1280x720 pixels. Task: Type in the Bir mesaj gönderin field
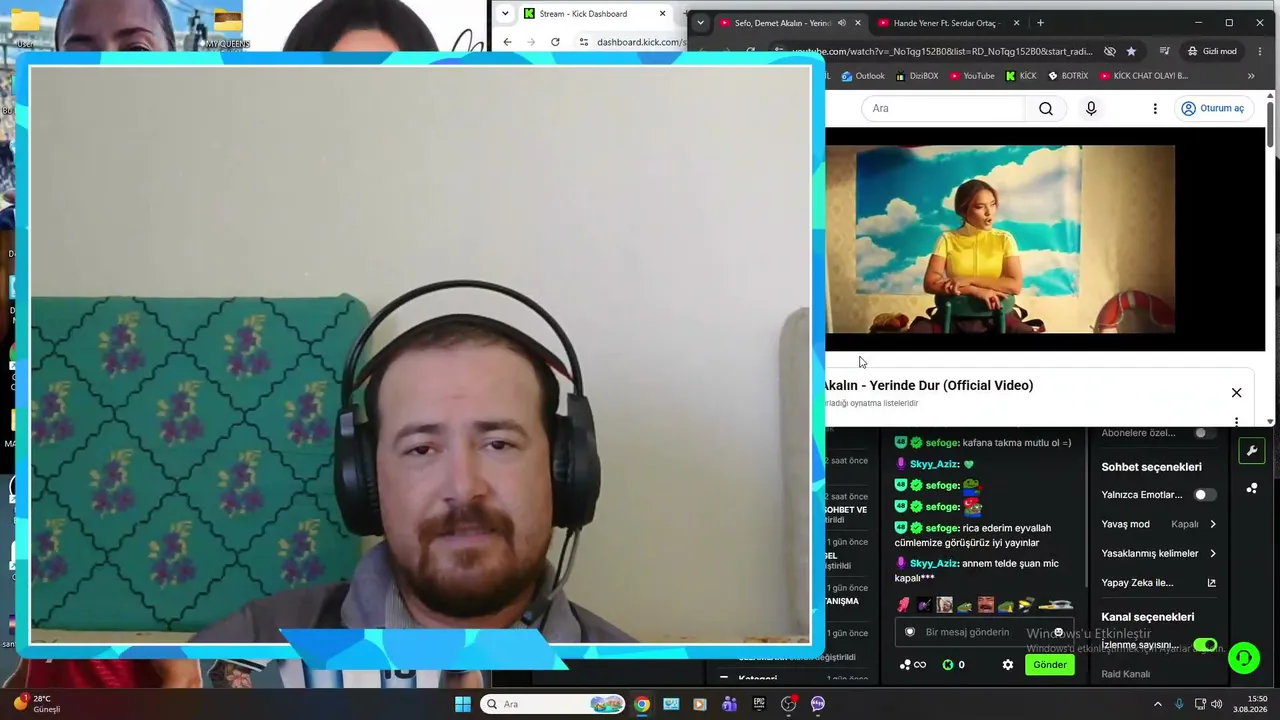click(x=984, y=632)
